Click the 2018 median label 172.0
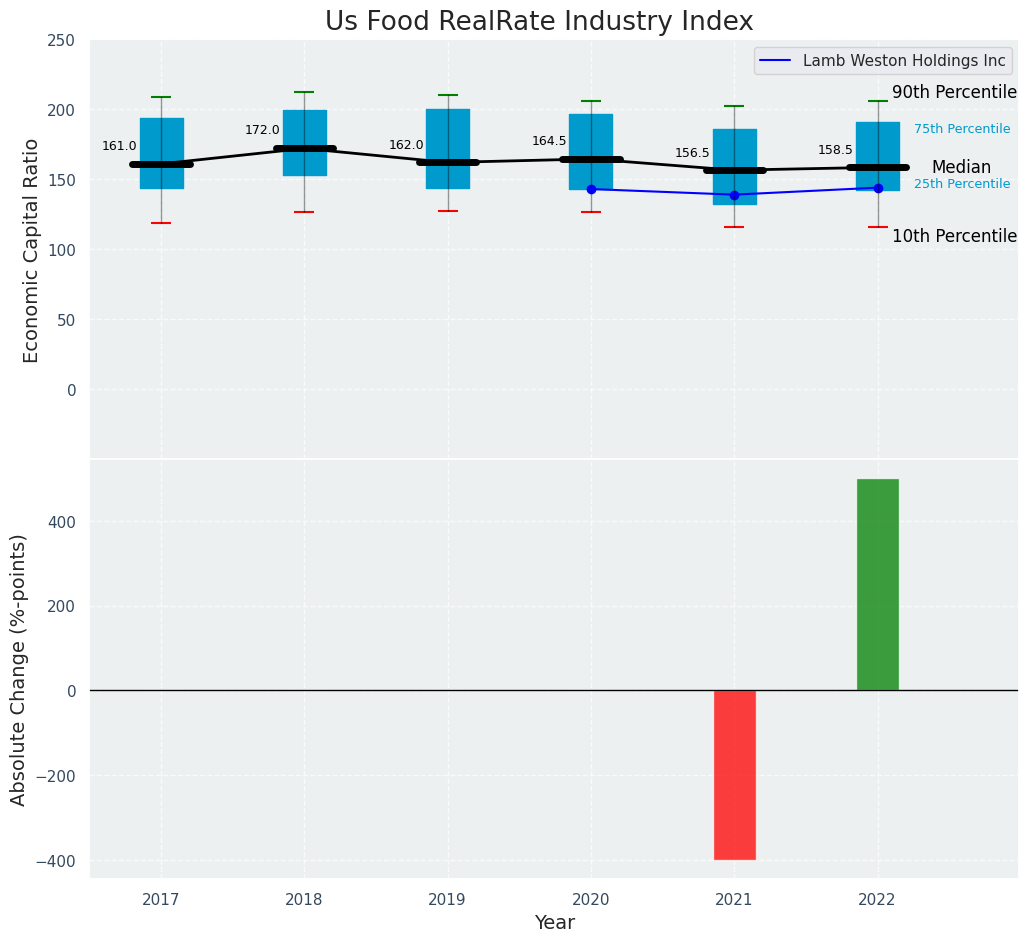This screenshot has width=1029, height=942. coord(262,130)
